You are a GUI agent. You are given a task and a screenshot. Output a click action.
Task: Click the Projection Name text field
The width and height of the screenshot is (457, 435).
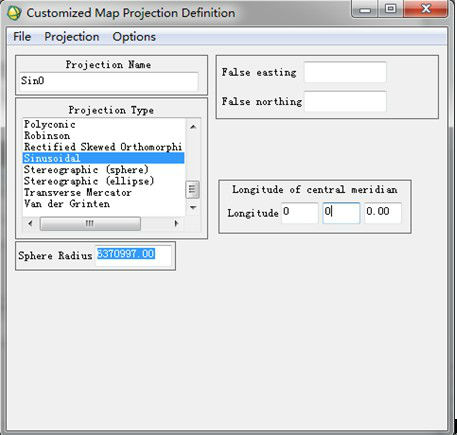[x=109, y=81]
